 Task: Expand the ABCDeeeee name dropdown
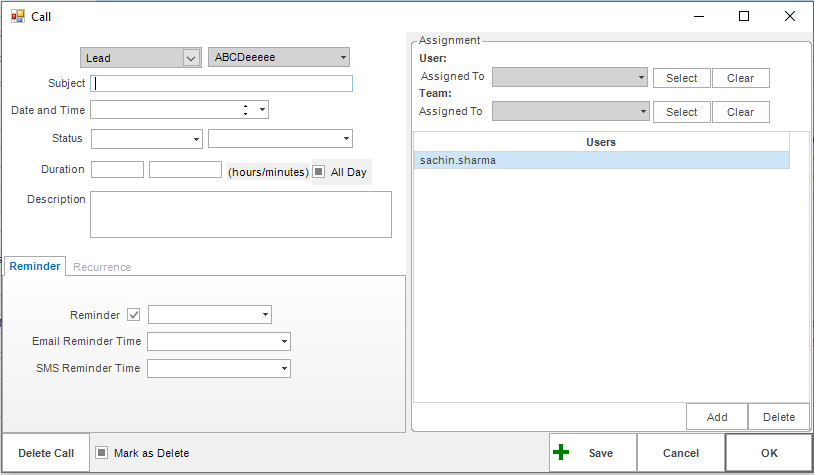tap(343, 58)
